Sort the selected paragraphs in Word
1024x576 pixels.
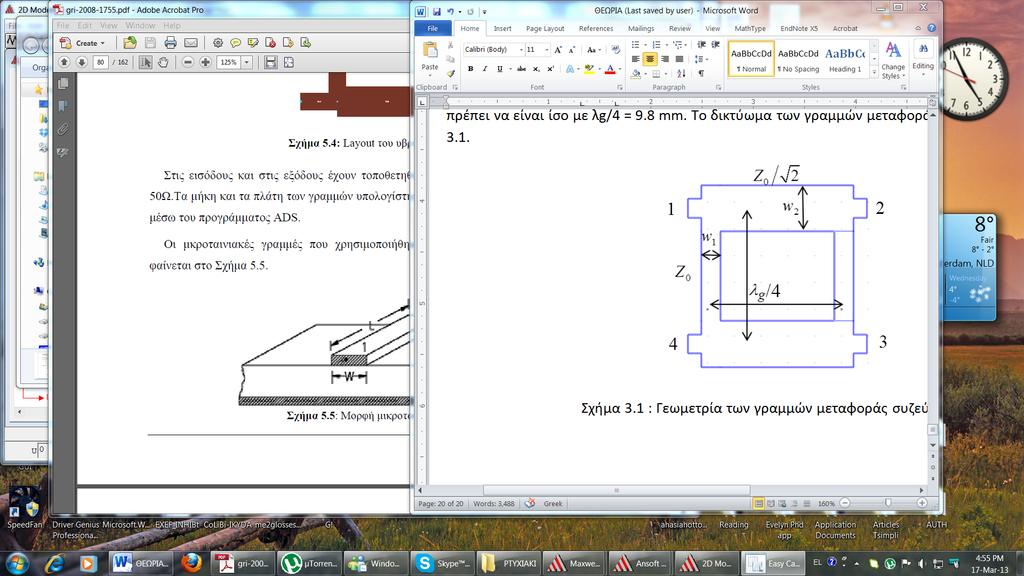click(681, 73)
